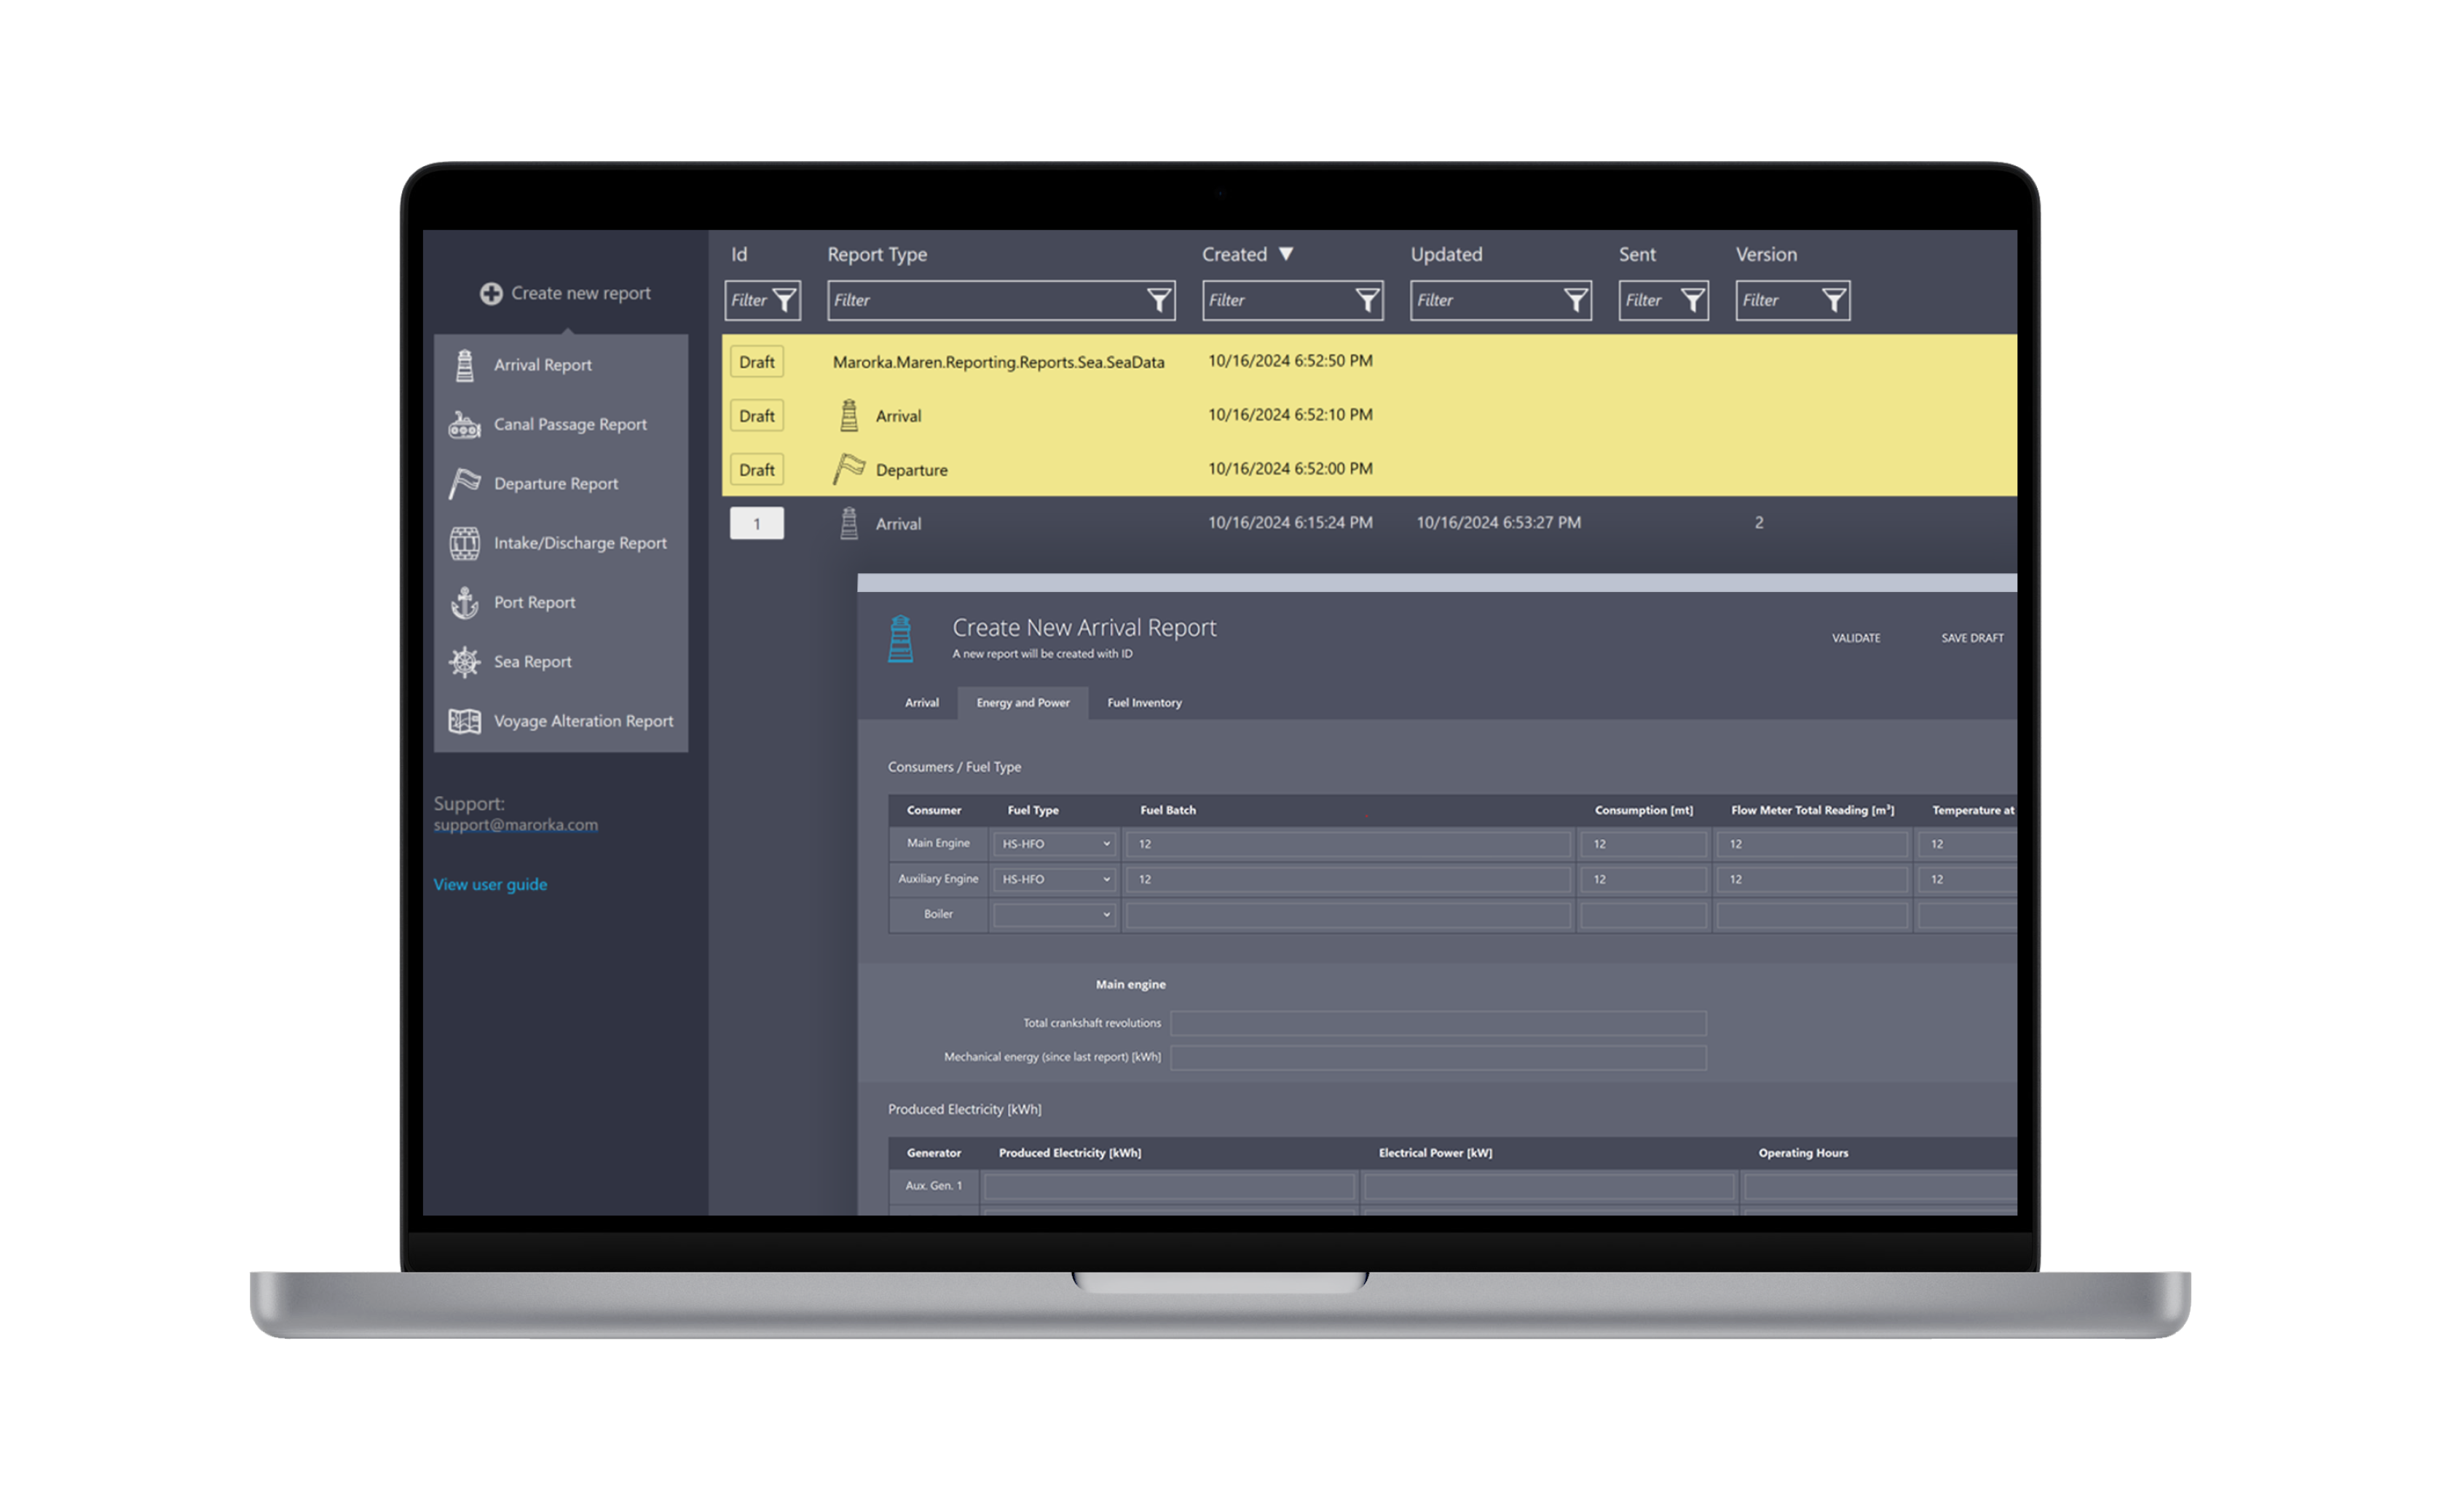Screen dimensions: 2447x1512
Task: Click the Departure Report flag icon
Action: [x=465, y=484]
